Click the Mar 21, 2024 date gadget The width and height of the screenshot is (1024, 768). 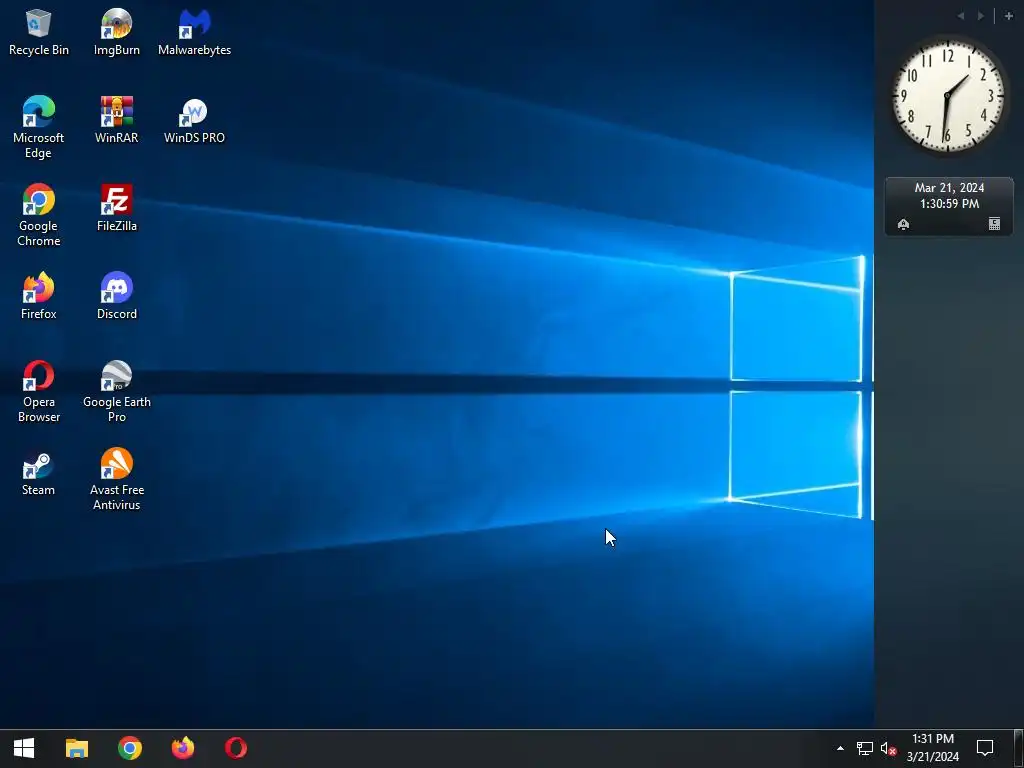click(x=949, y=206)
